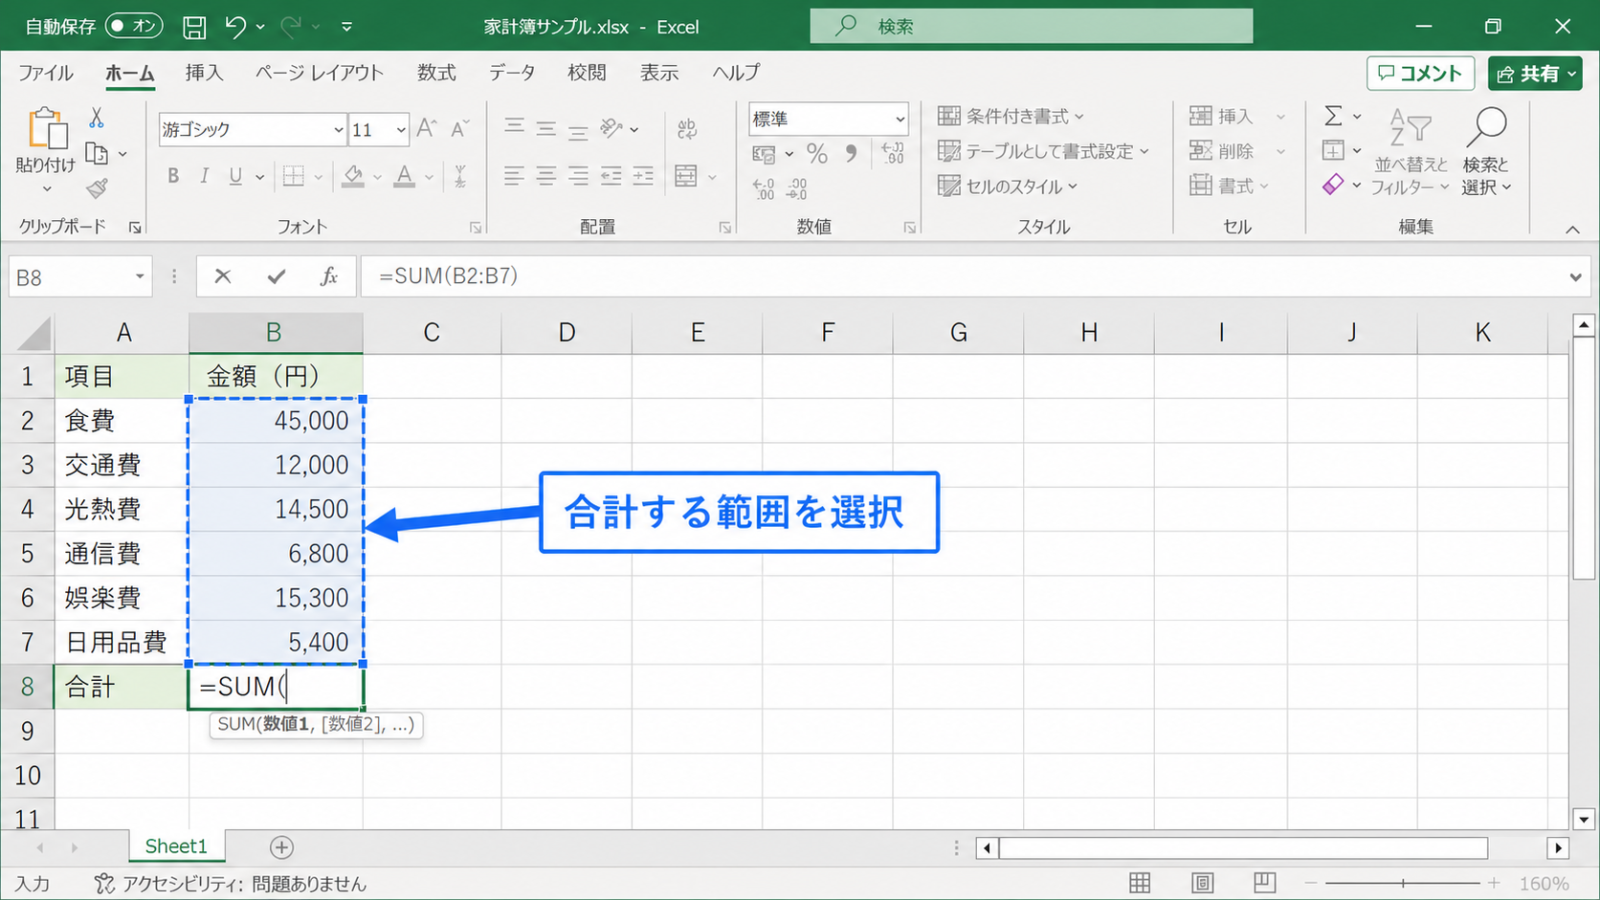Toggle align left
This screenshot has width=1600, height=900.
(x=514, y=177)
